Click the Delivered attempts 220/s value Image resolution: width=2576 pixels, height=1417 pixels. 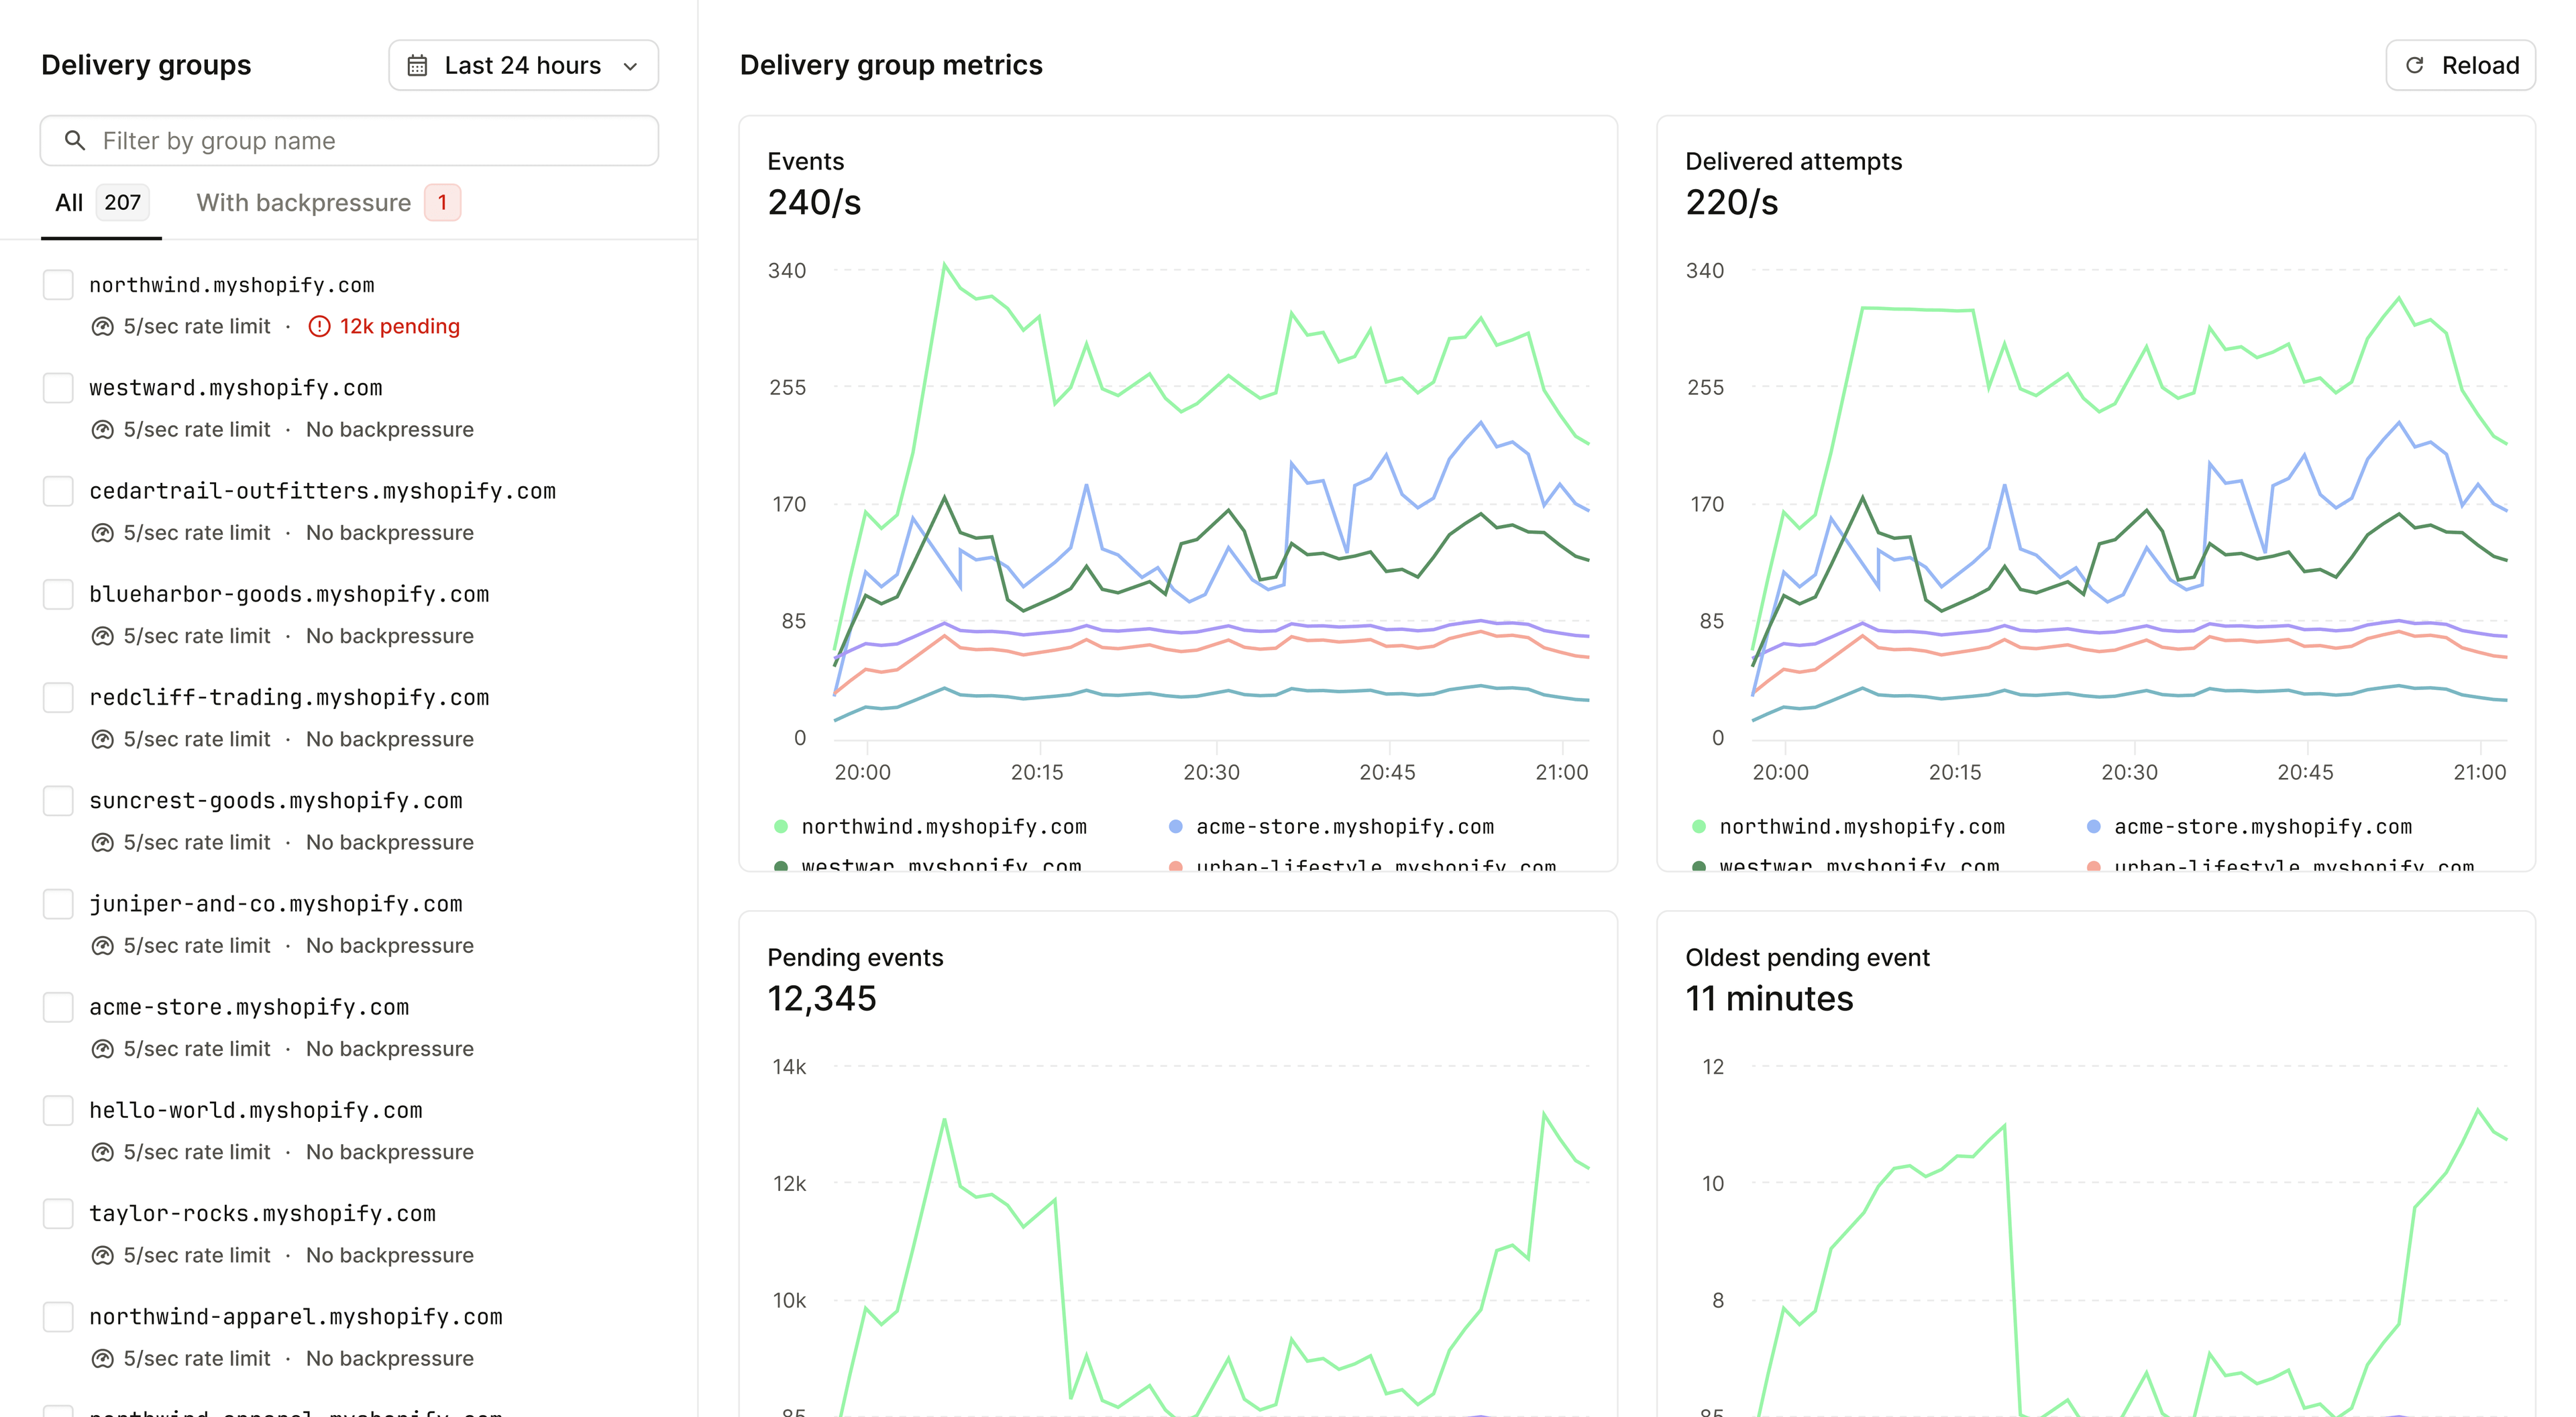[1732, 203]
